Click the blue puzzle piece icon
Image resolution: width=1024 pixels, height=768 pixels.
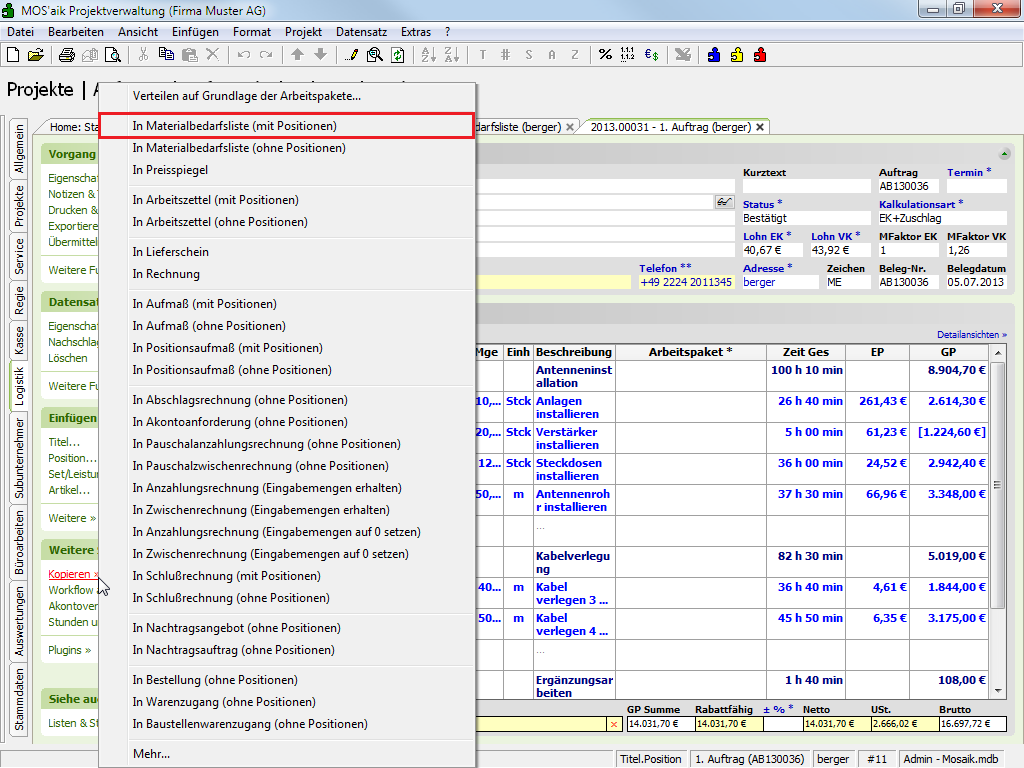[714, 55]
